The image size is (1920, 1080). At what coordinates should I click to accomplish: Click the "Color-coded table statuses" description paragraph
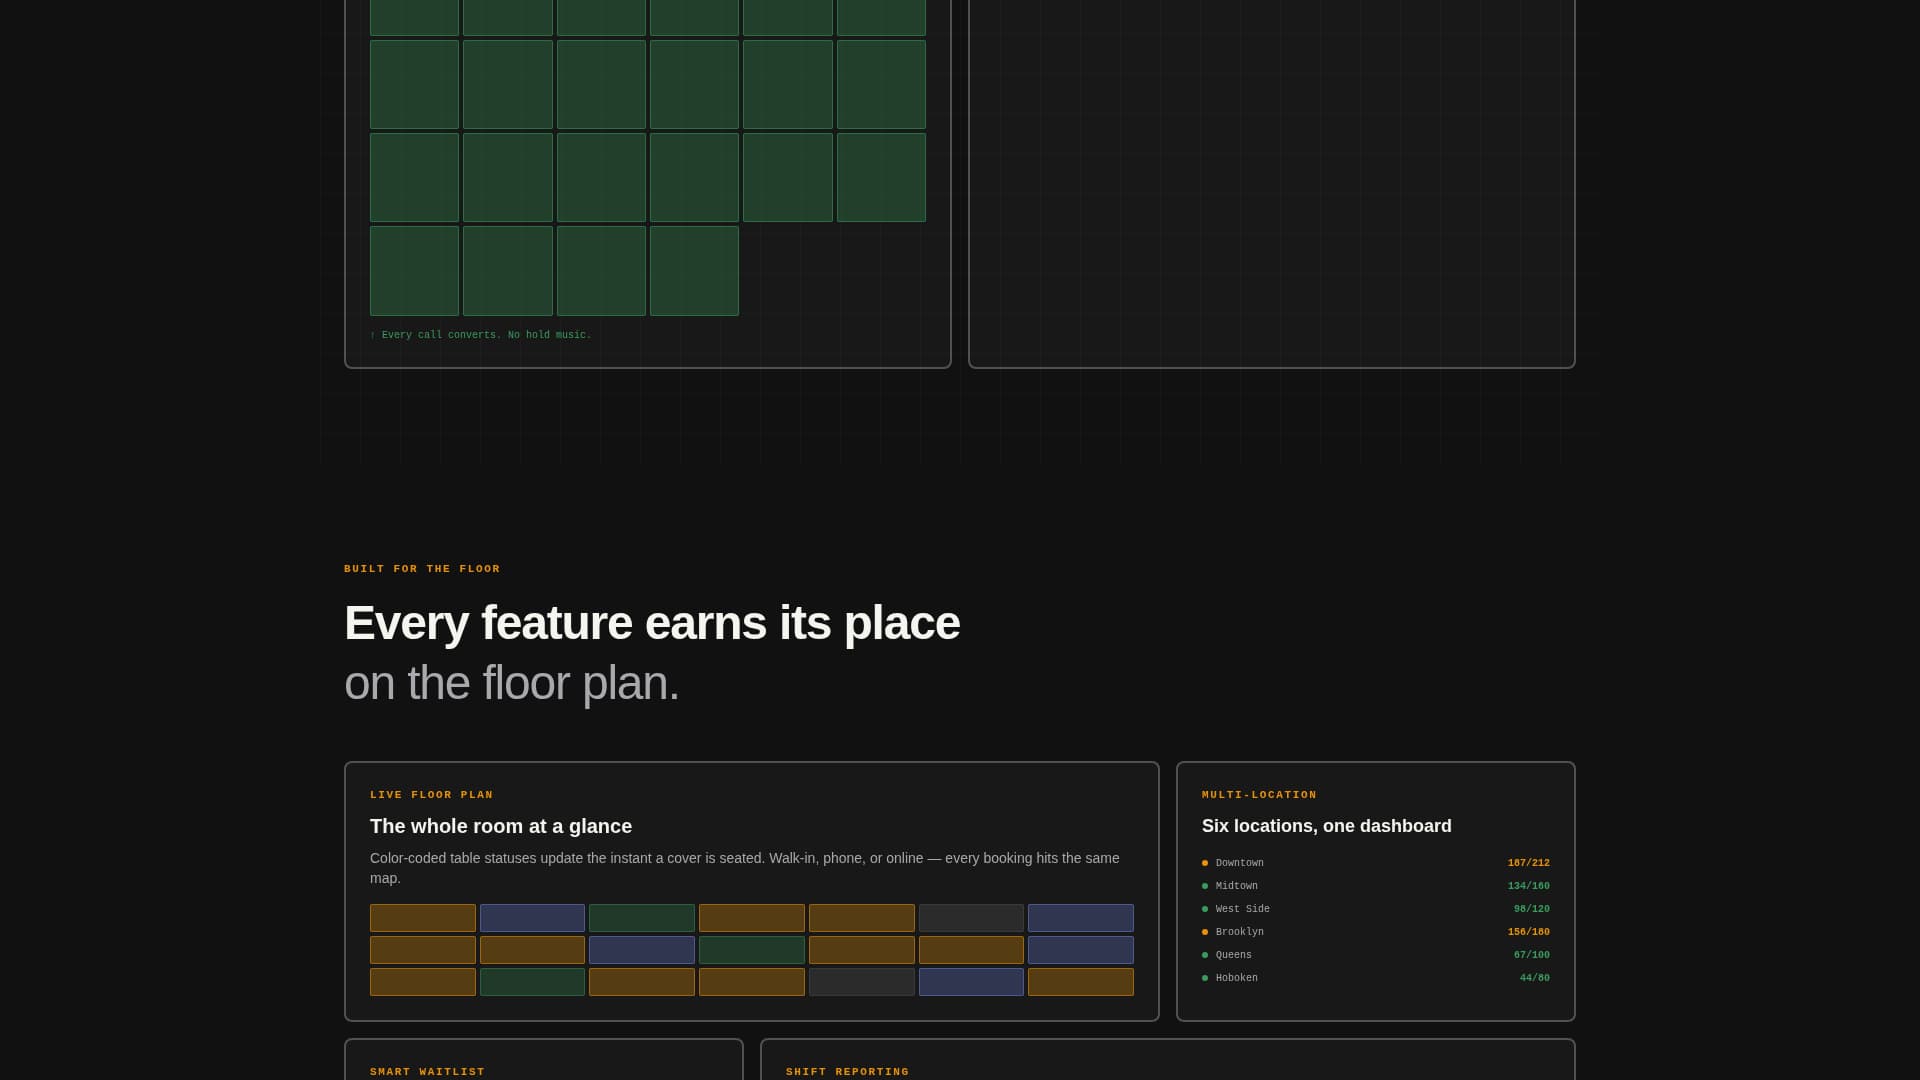(745, 868)
